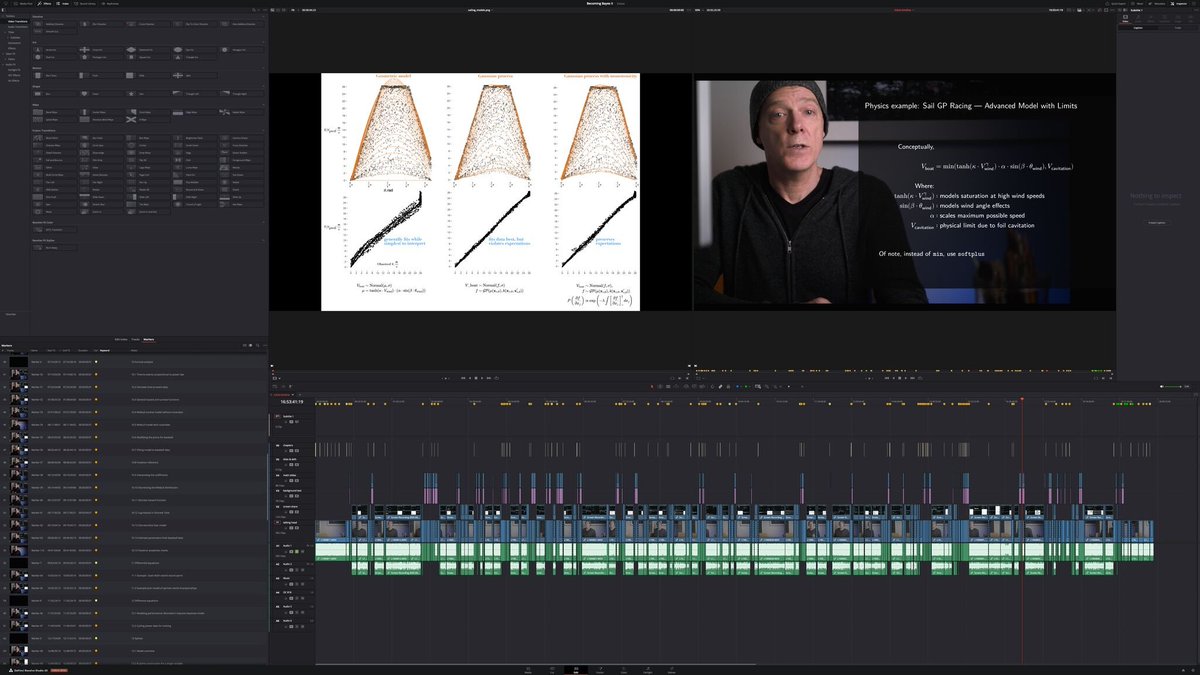
Task: Click the Overwrite Clip toolbar icon
Action: tap(694, 386)
